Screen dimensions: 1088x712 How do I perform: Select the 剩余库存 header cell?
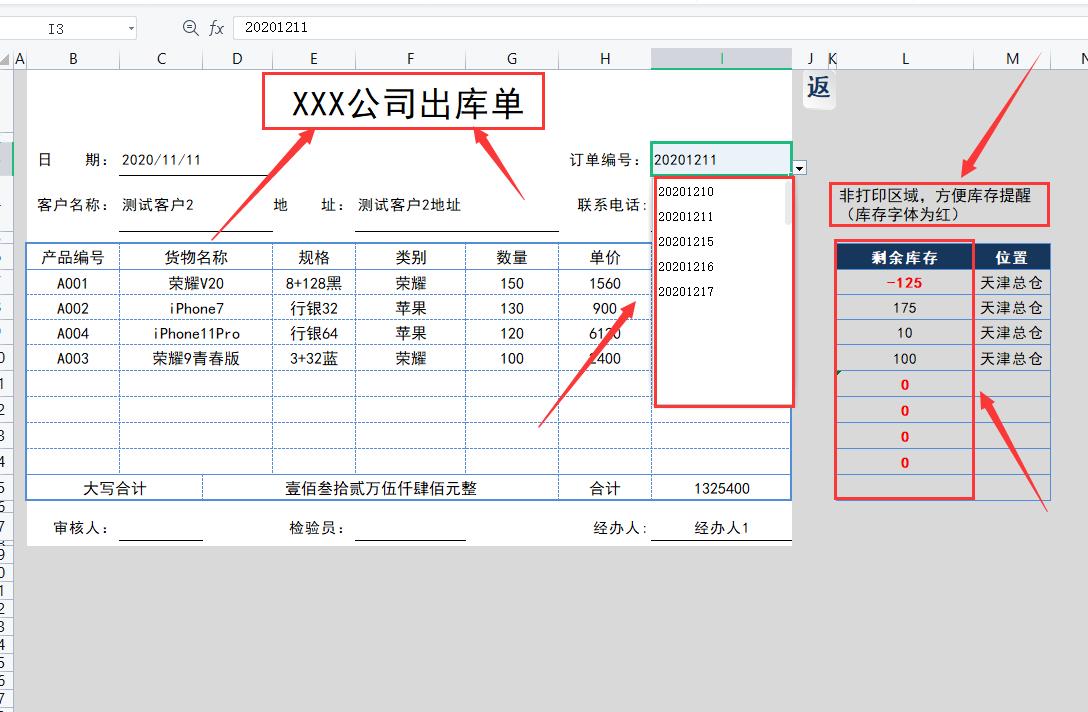coord(903,256)
